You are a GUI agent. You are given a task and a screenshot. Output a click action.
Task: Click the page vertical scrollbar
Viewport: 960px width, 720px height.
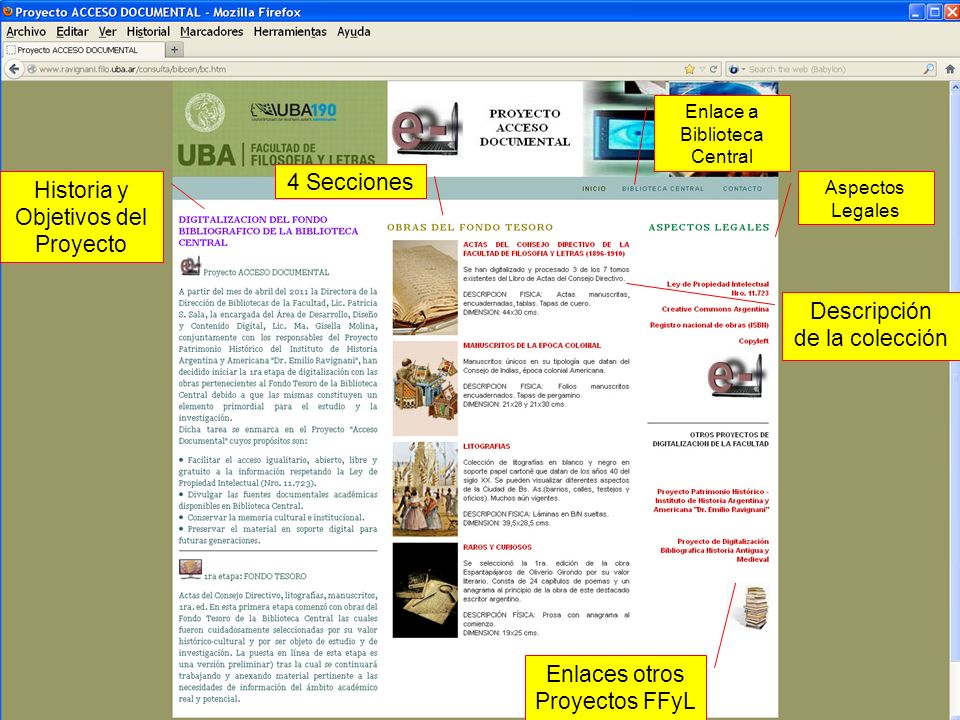point(954,377)
